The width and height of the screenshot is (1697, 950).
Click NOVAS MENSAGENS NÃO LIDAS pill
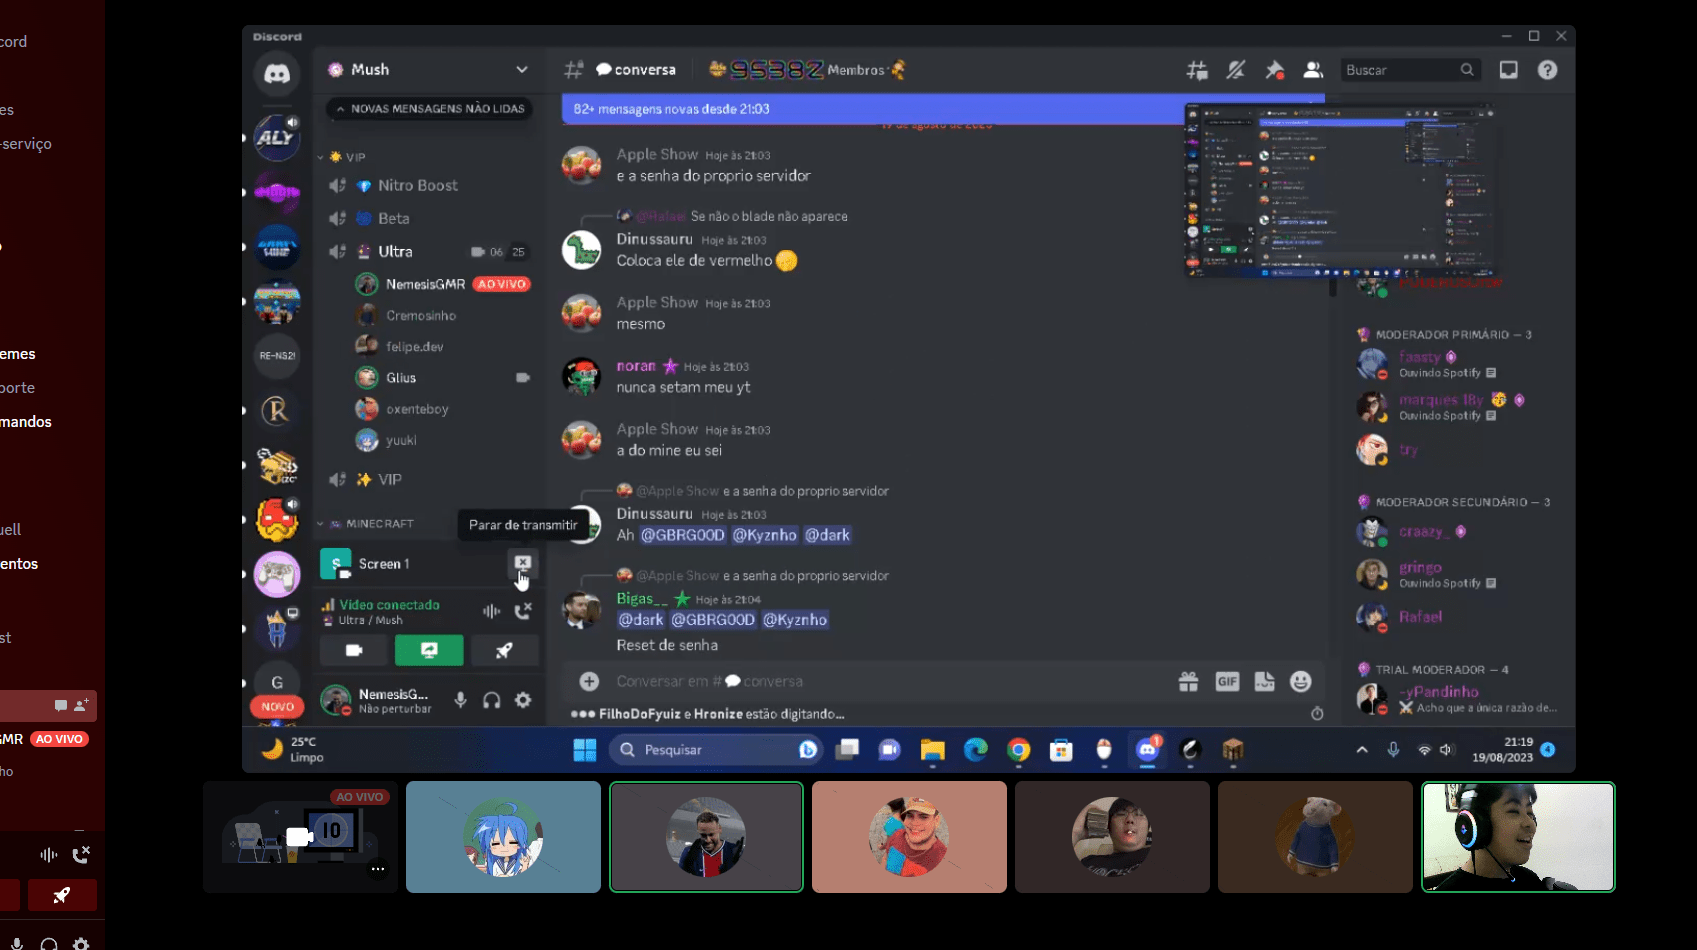[x=430, y=109]
